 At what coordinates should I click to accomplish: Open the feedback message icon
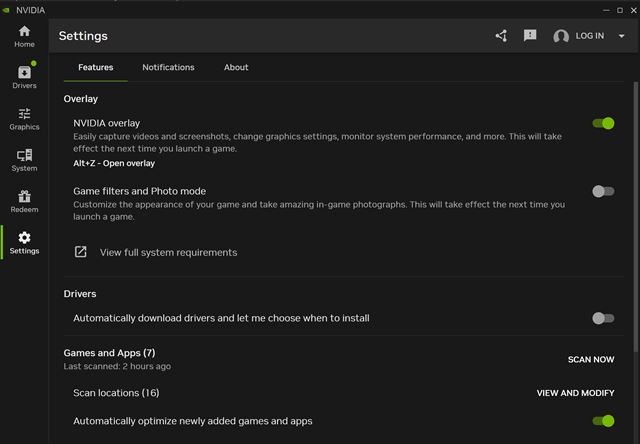(530, 36)
